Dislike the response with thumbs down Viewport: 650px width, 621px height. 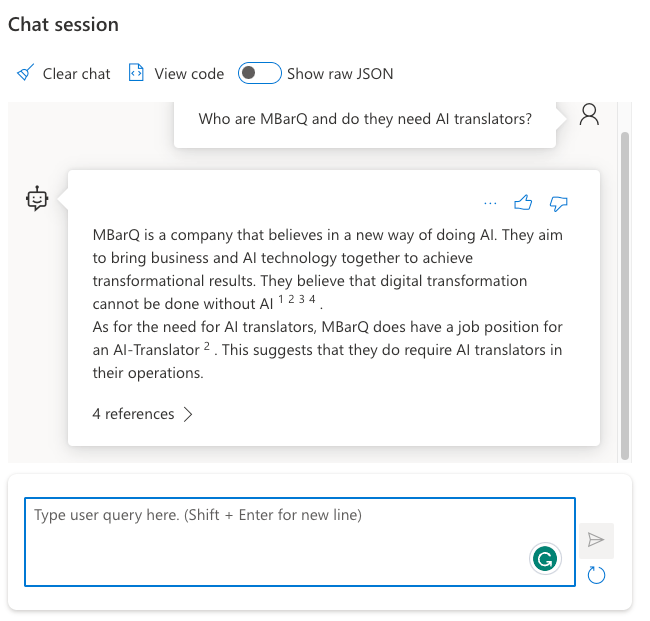click(559, 203)
